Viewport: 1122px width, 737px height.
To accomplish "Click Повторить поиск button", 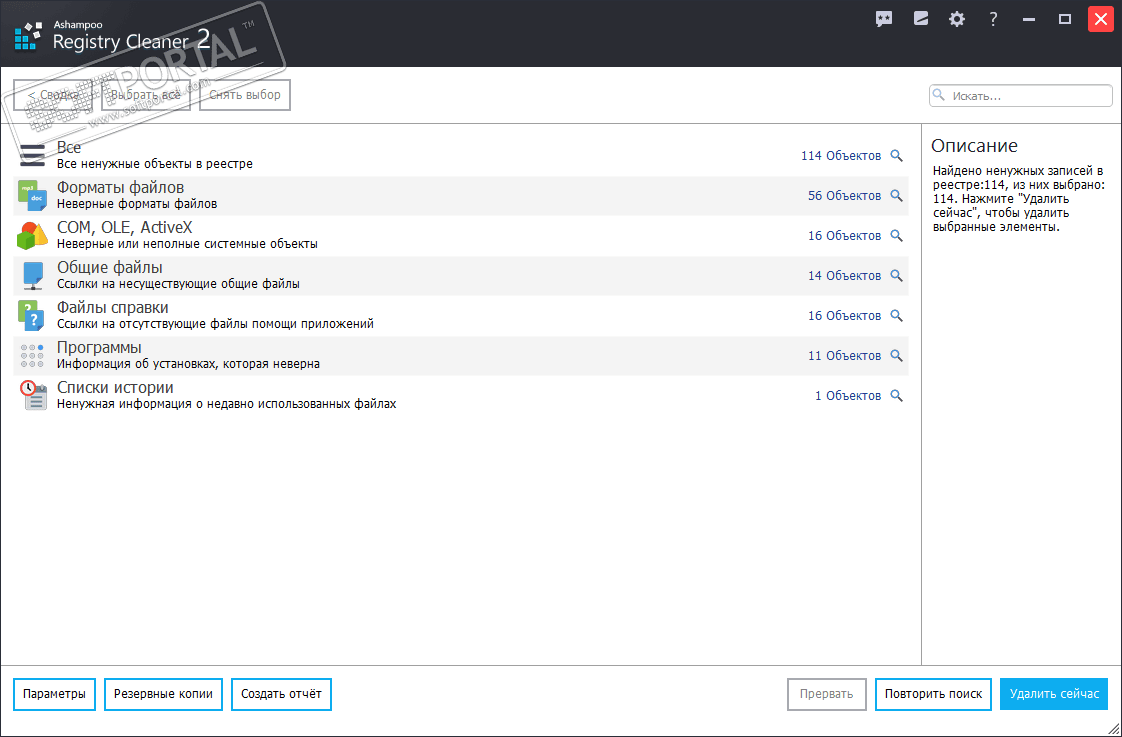I will click(933, 694).
